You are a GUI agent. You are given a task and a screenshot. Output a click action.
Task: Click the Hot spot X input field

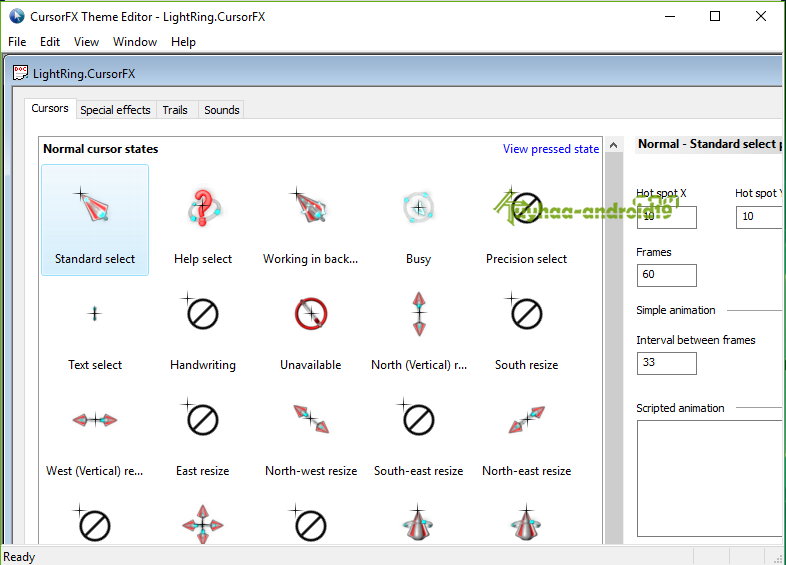click(666, 217)
